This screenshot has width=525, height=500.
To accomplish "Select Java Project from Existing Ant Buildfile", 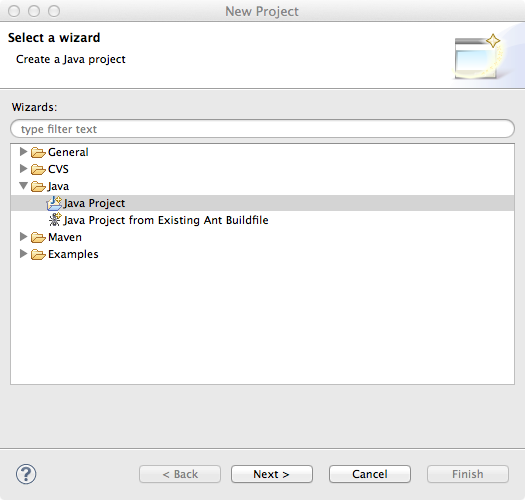I will [166, 220].
